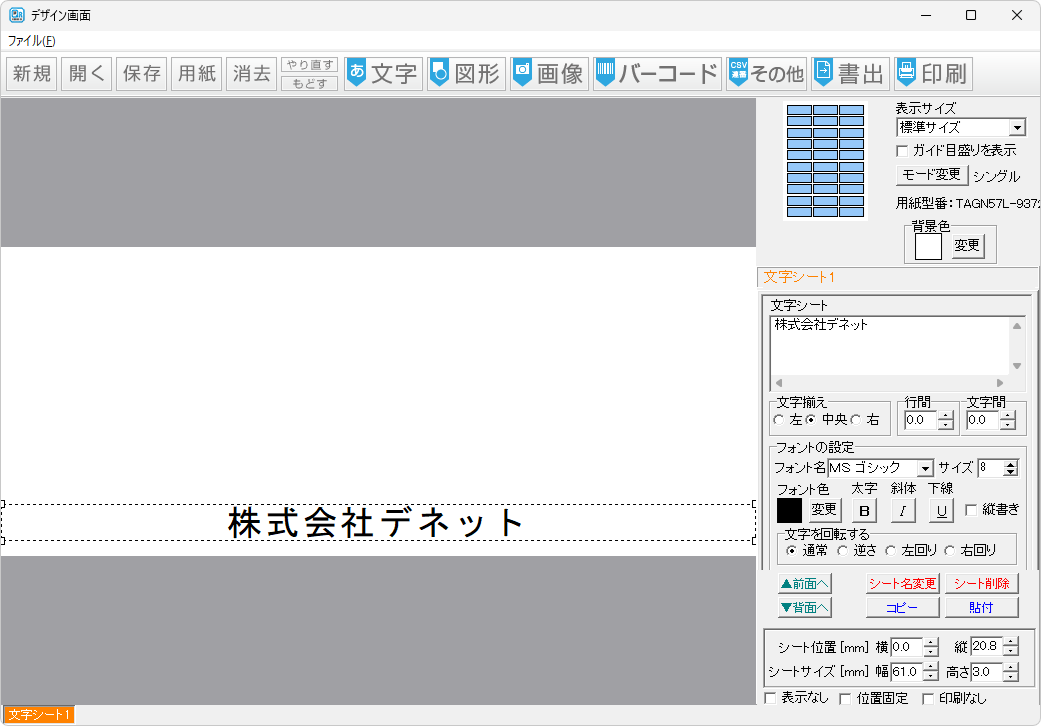Select 左 text alignment radio

tap(779, 419)
